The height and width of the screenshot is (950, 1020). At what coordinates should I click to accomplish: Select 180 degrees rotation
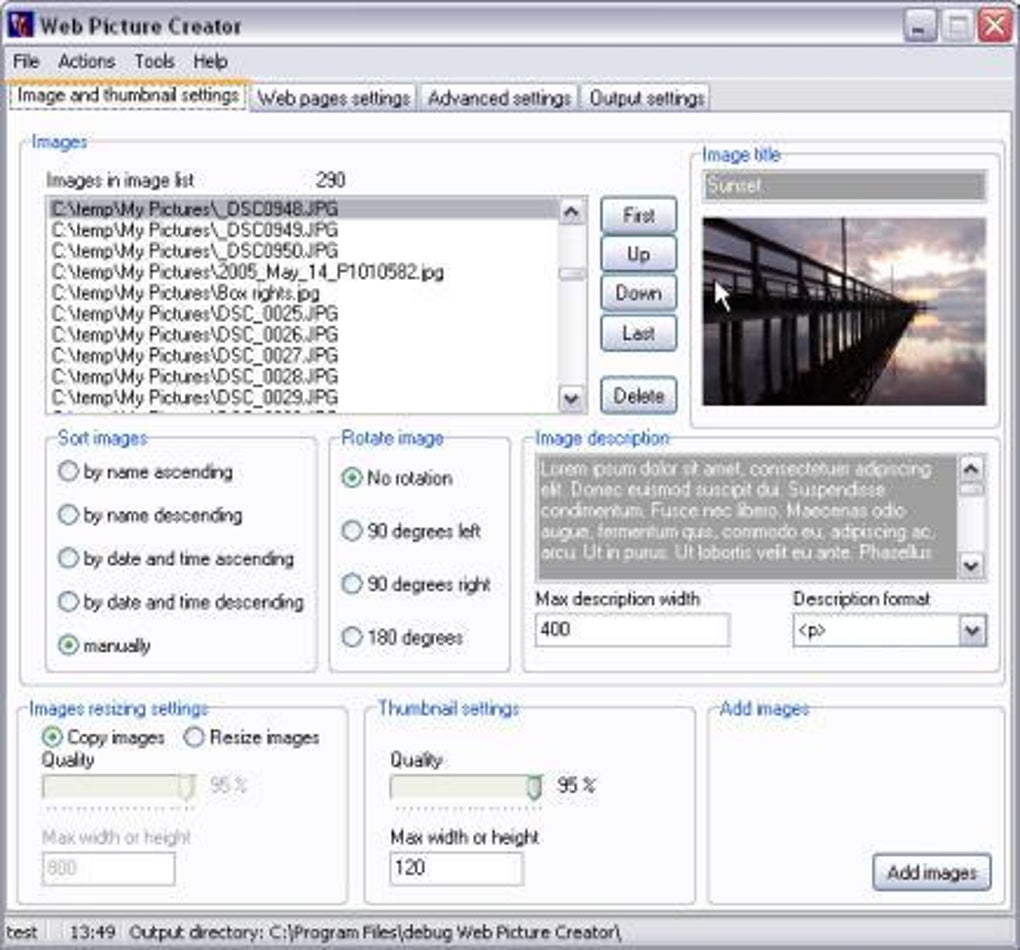point(403,637)
